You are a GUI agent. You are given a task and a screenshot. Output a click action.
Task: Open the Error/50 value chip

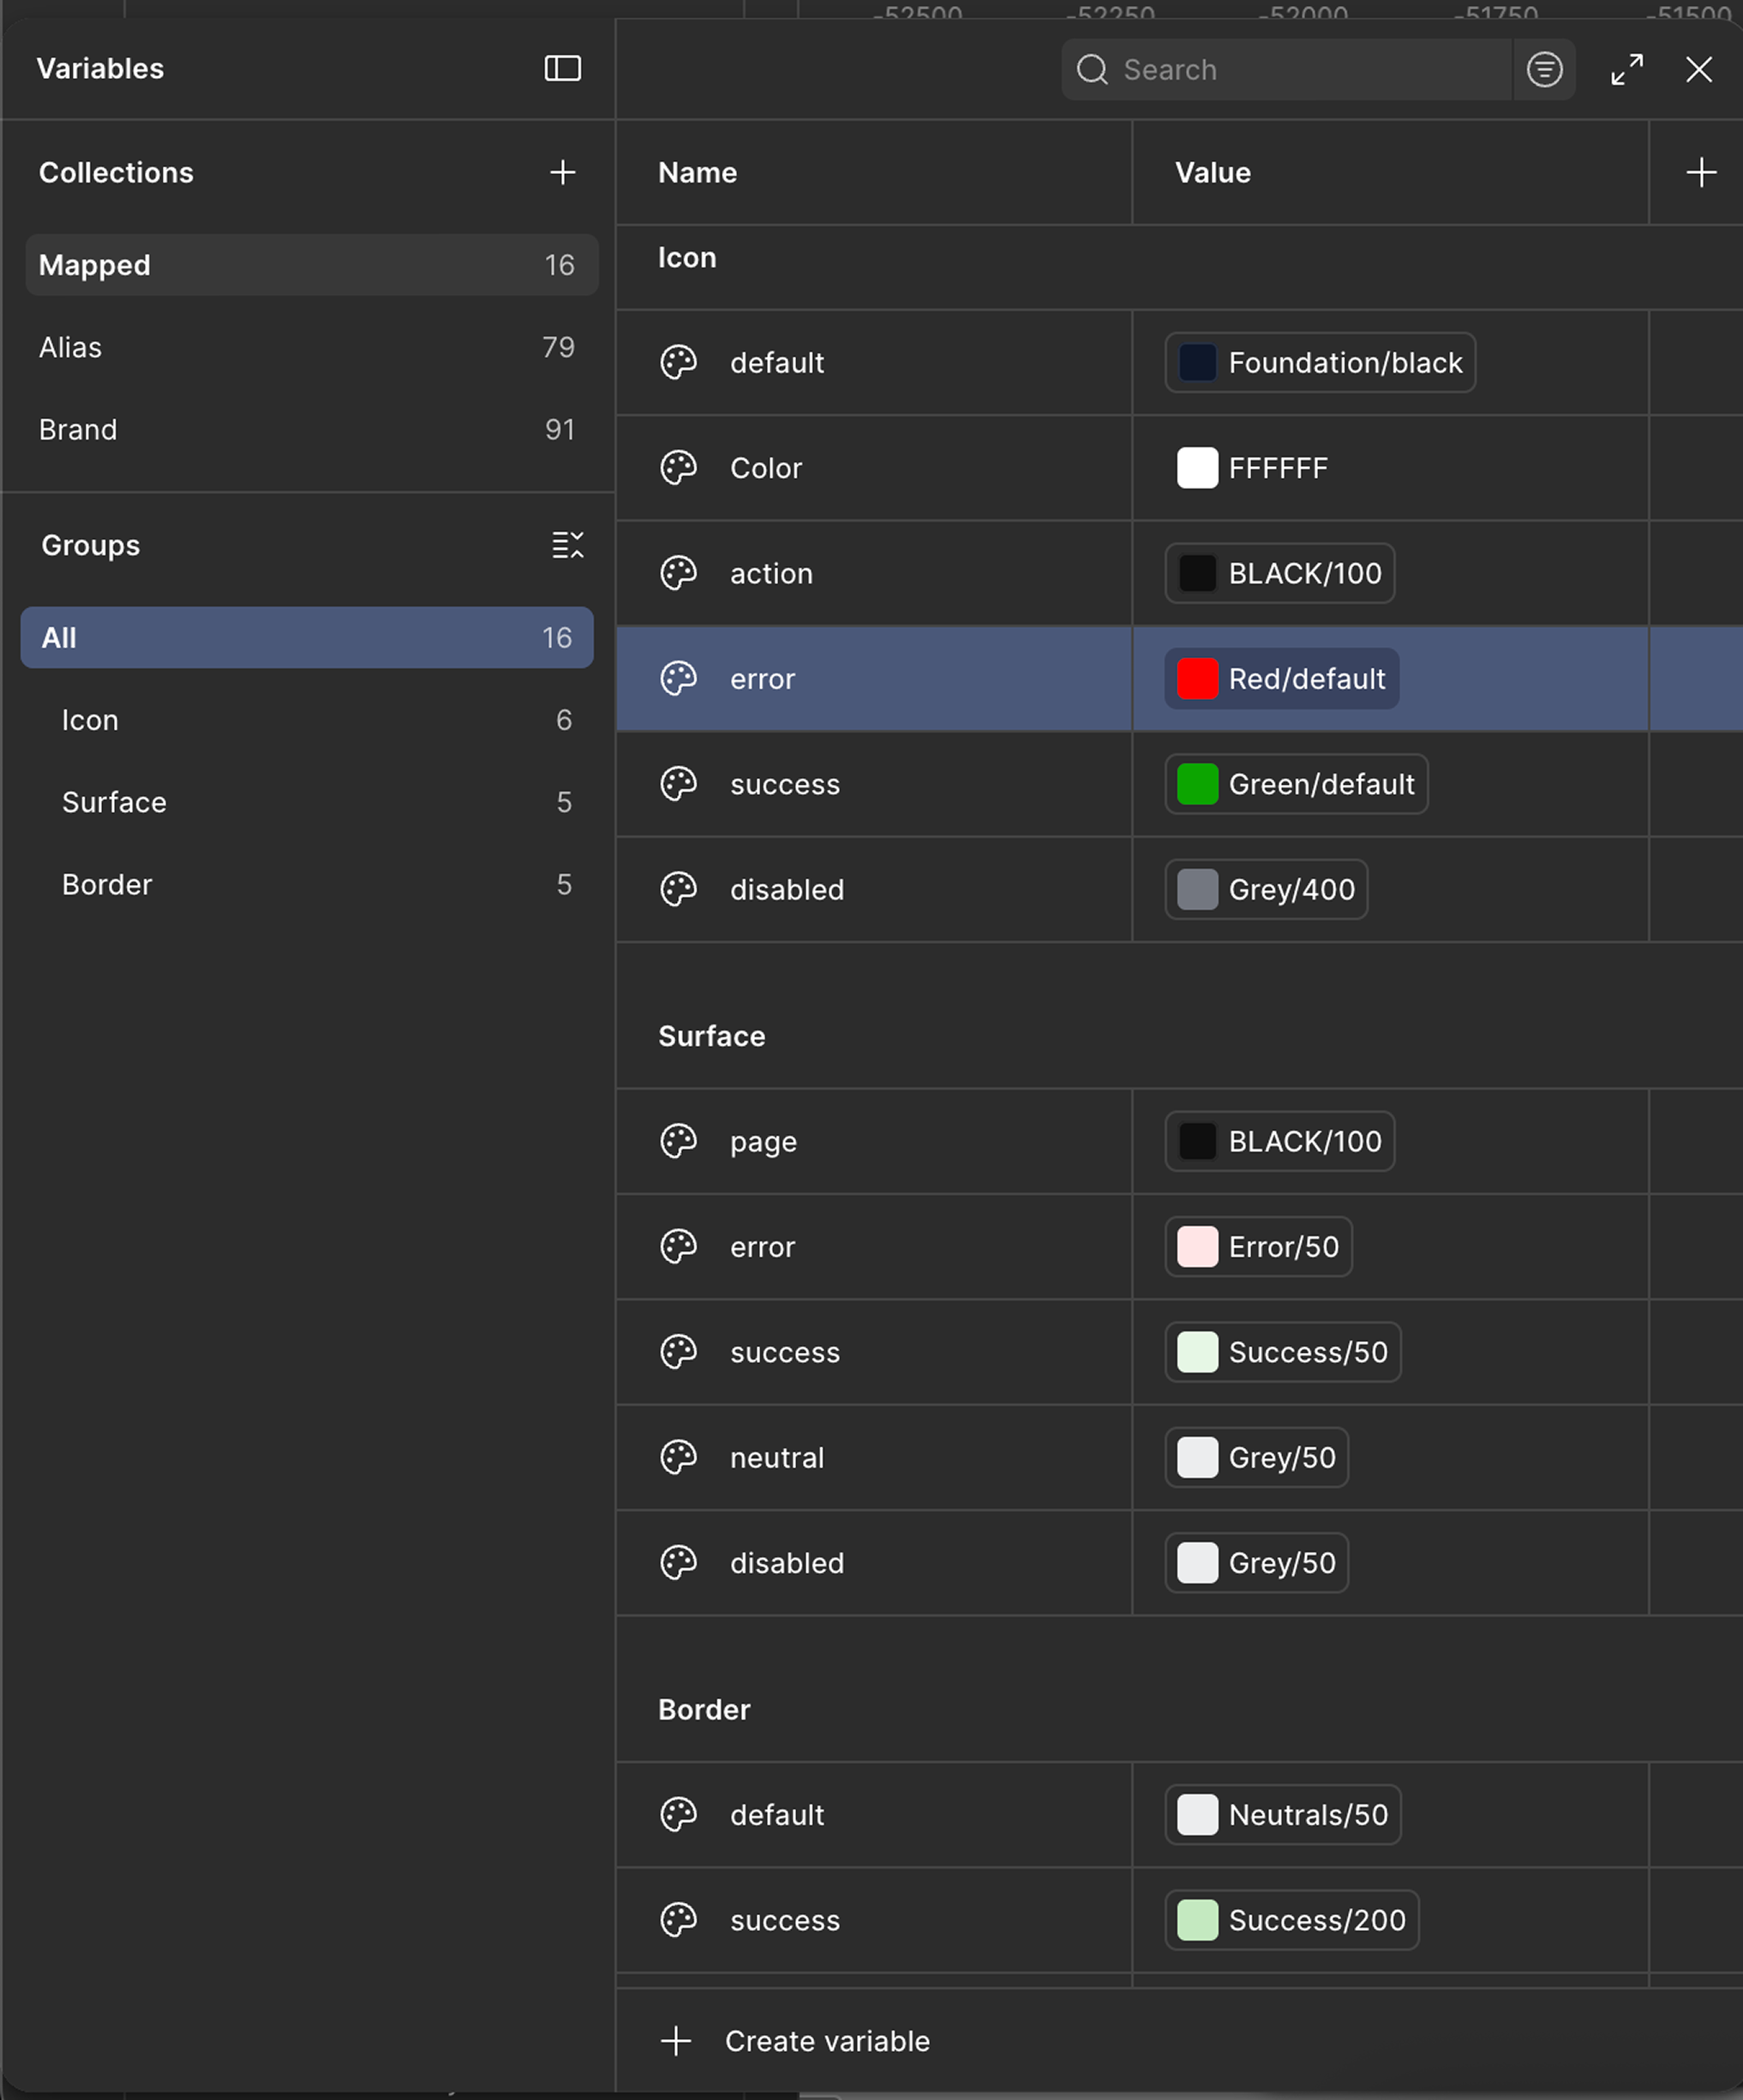[x=1258, y=1246]
